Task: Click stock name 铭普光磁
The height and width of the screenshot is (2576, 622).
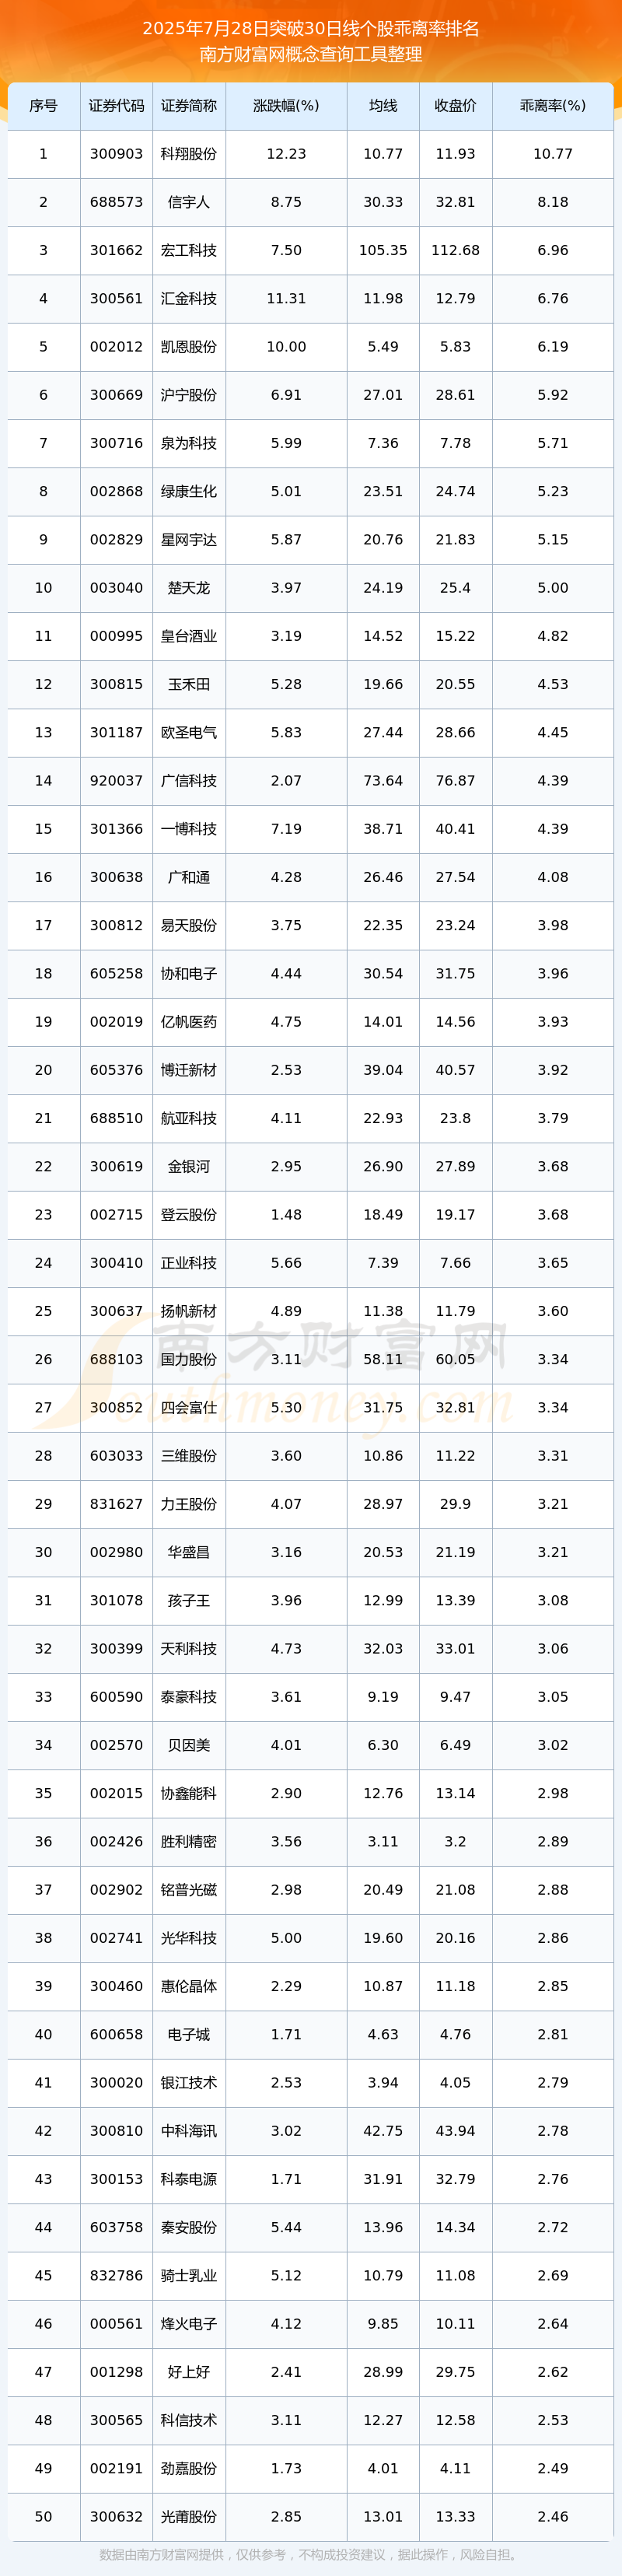Action: coord(189,1891)
